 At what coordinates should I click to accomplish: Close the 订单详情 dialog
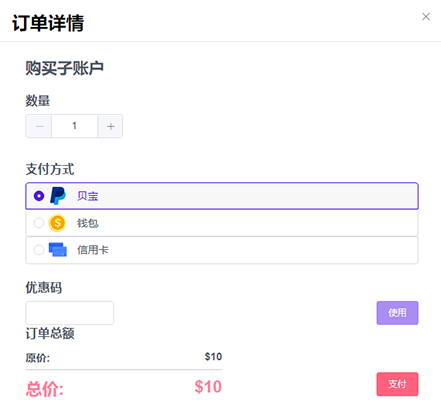tap(426, 17)
